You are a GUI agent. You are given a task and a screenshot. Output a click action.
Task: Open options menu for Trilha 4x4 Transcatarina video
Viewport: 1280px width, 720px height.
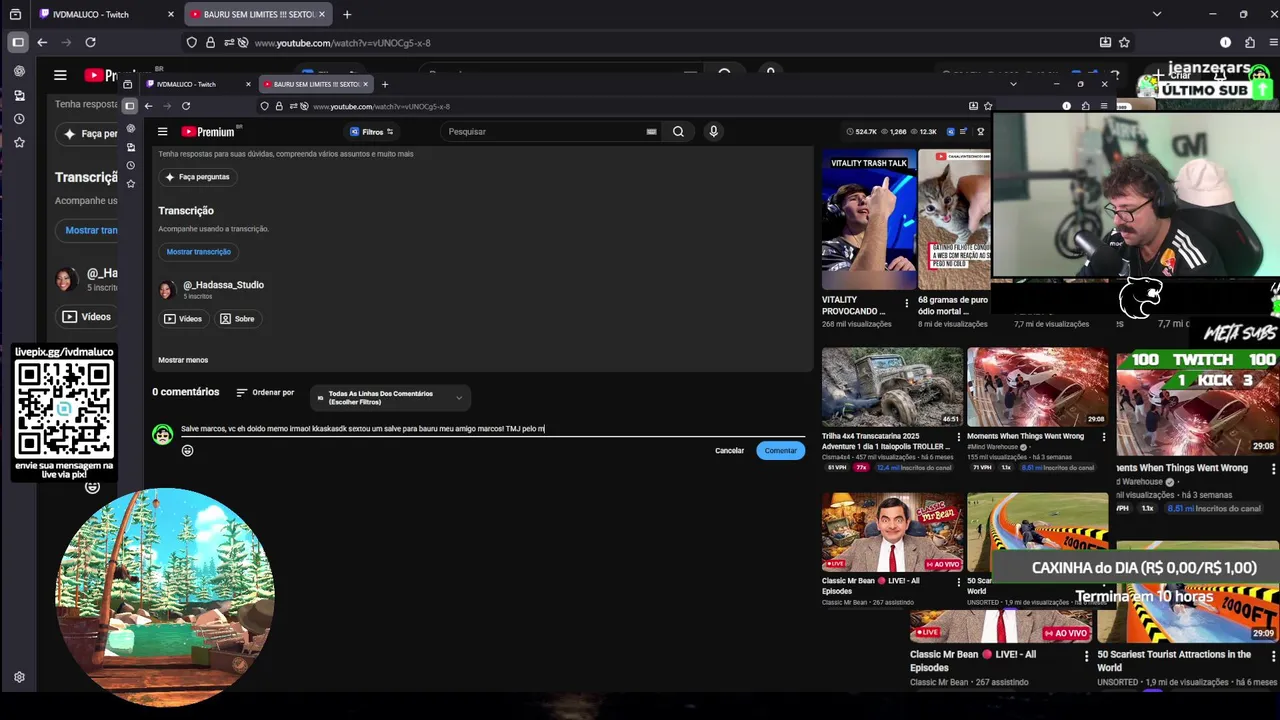click(x=958, y=438)
